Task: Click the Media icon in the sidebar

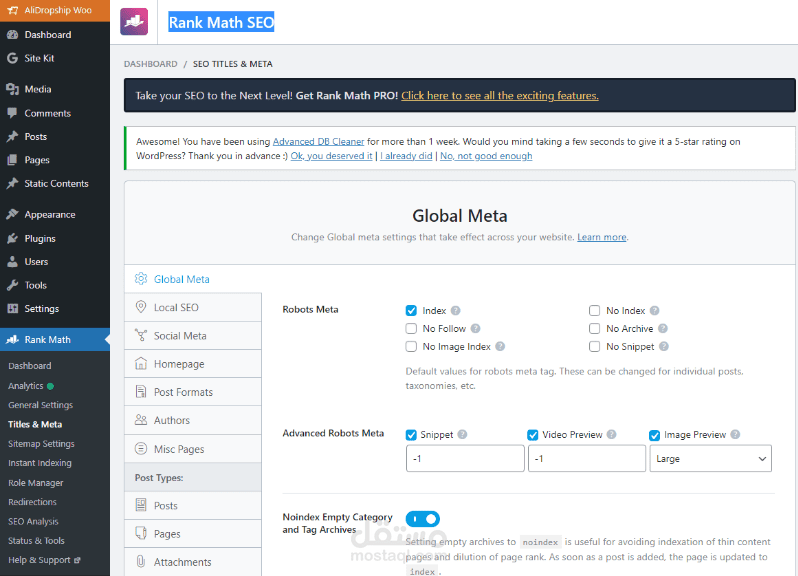Action: [x=13, y=89]
